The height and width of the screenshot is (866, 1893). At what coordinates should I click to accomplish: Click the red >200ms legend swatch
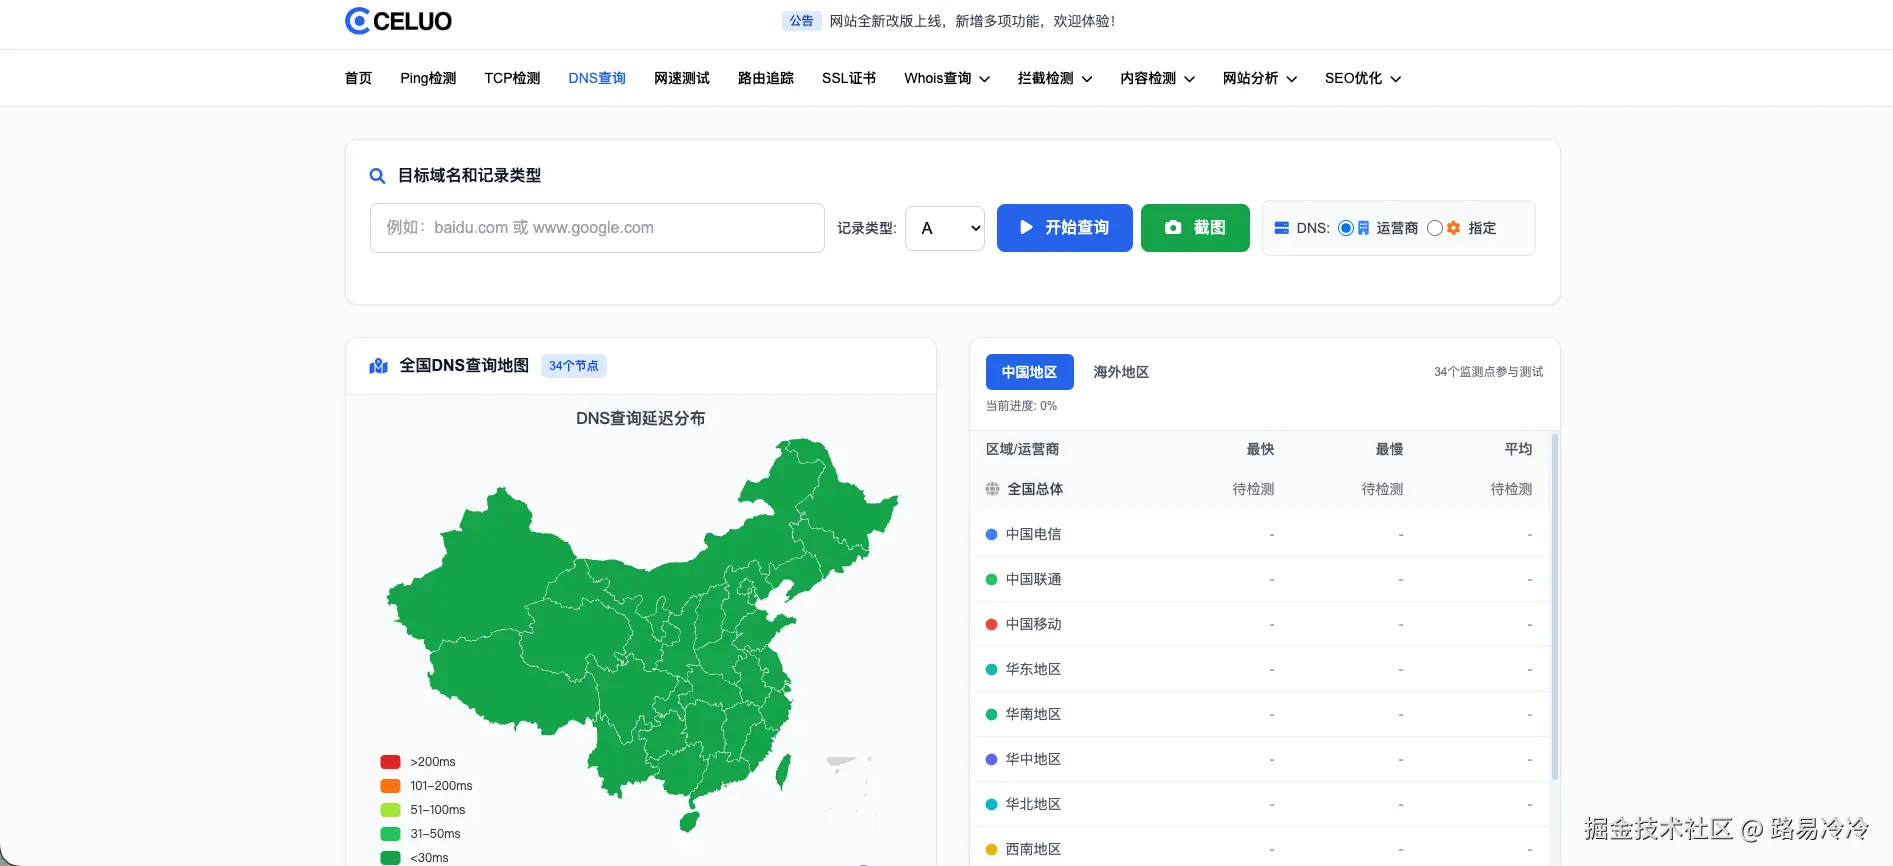pos(391,762)
